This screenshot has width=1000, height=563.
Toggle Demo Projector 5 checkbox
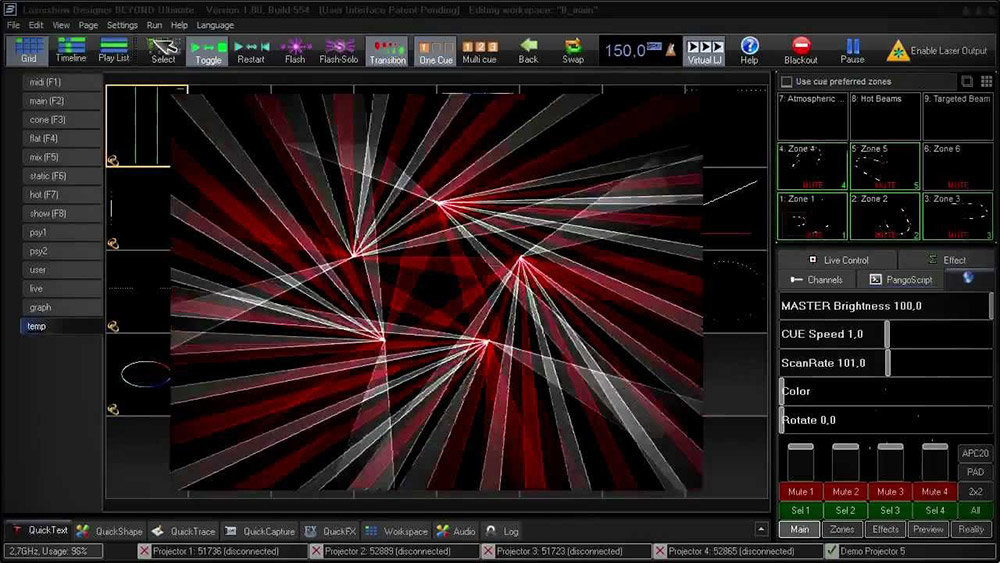(832, 551)
